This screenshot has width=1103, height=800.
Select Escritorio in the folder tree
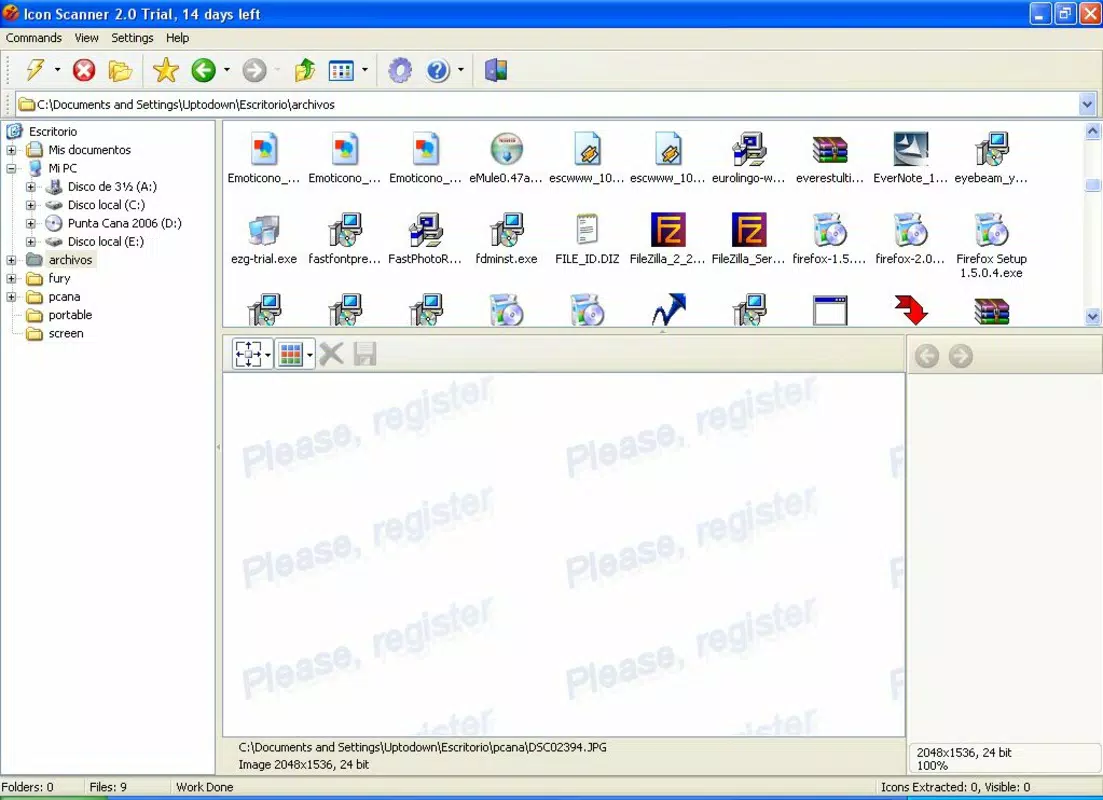coord(53,132)
